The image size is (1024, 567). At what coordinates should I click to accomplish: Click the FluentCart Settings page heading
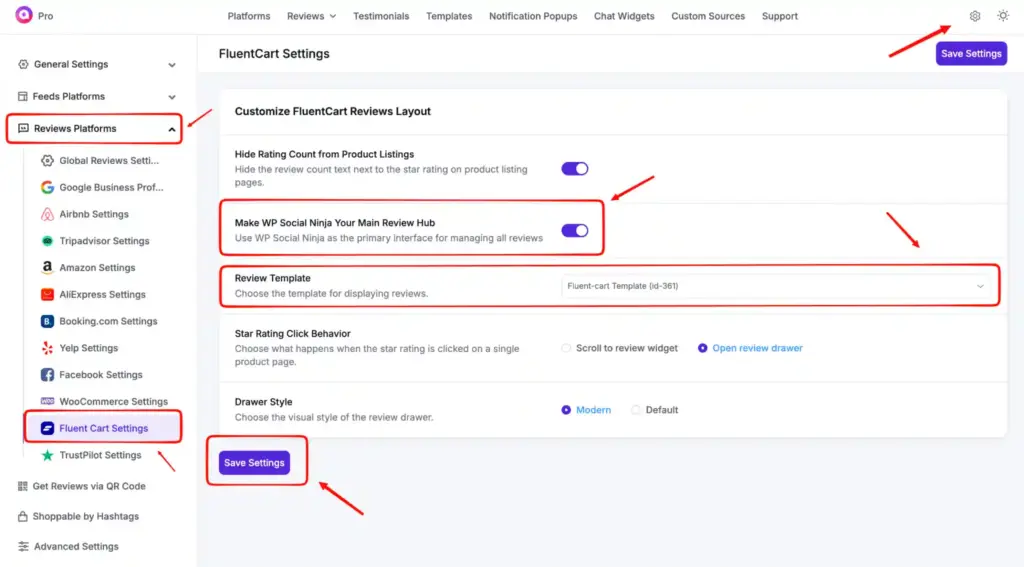(x=274, y=54)
